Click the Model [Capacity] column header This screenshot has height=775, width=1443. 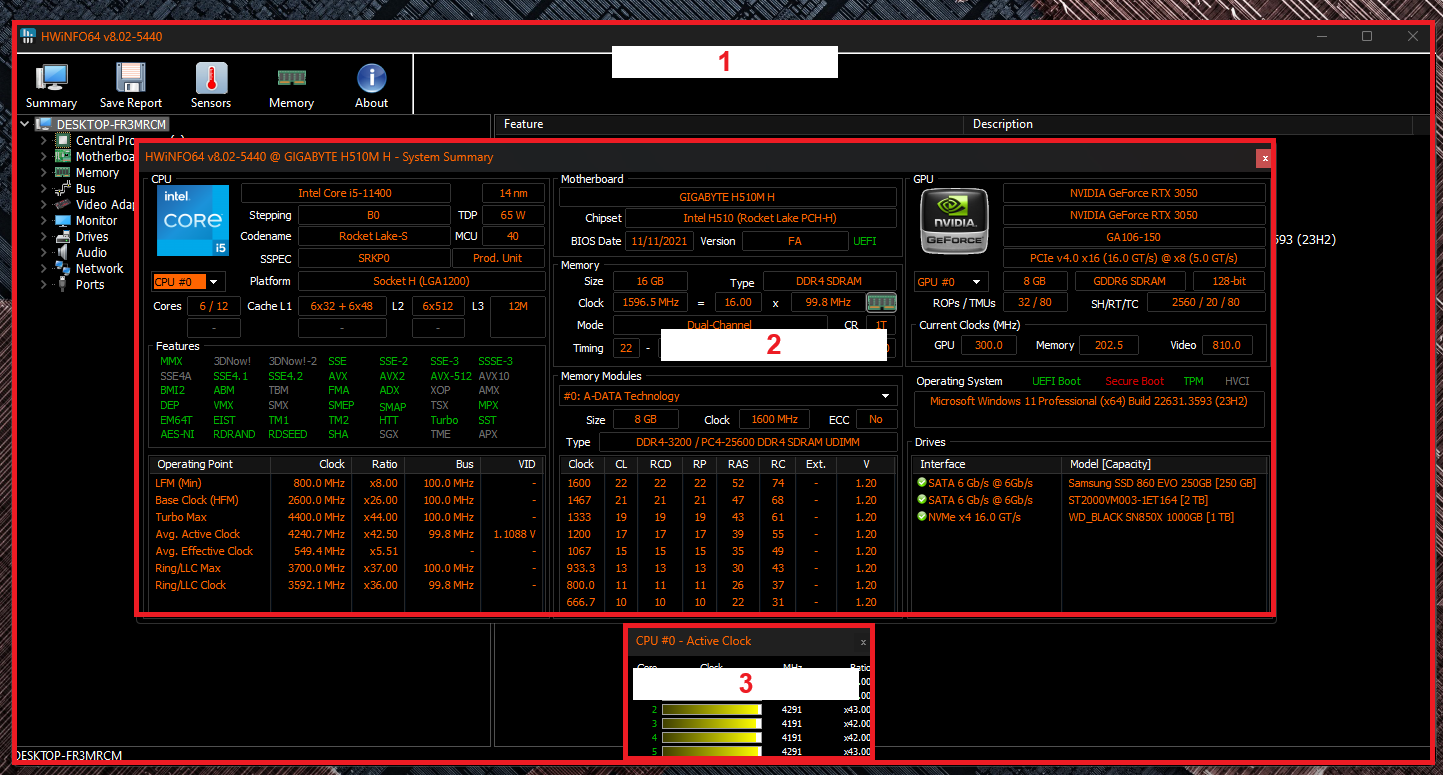point(1165,464)
